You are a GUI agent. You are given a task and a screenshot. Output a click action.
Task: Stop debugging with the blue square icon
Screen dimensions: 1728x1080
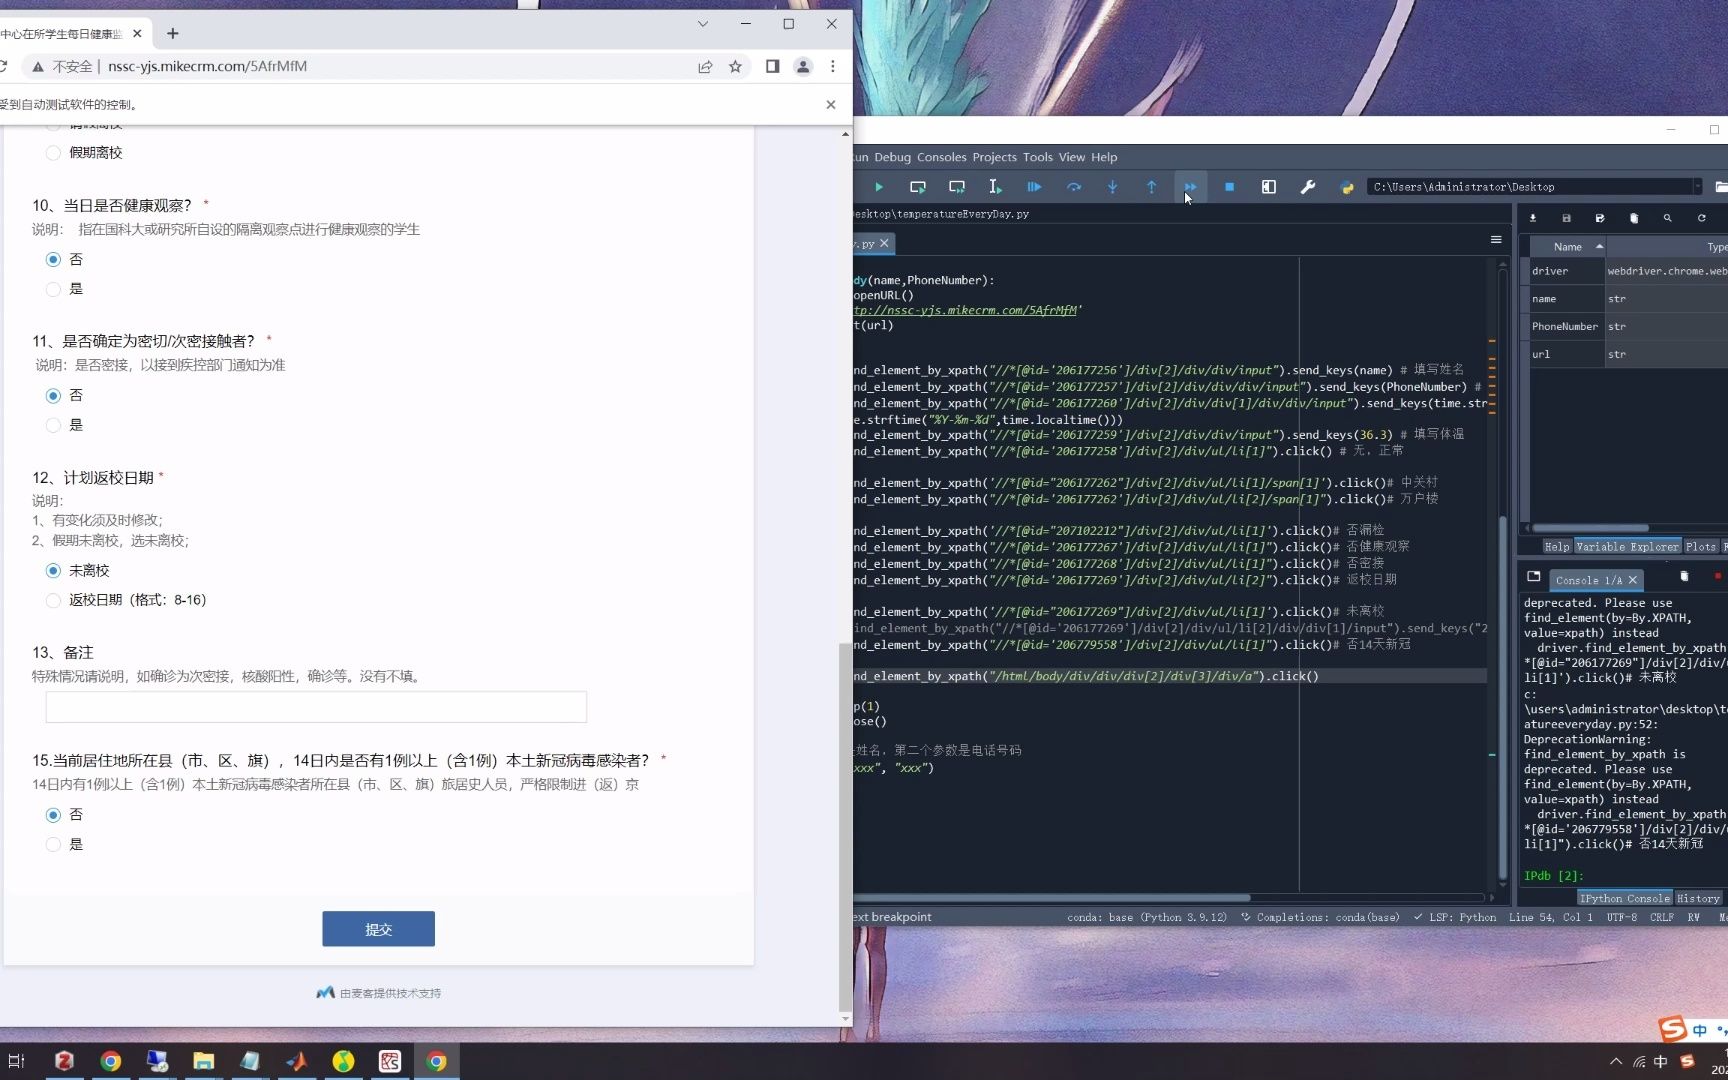click(x=1229, y=187)
